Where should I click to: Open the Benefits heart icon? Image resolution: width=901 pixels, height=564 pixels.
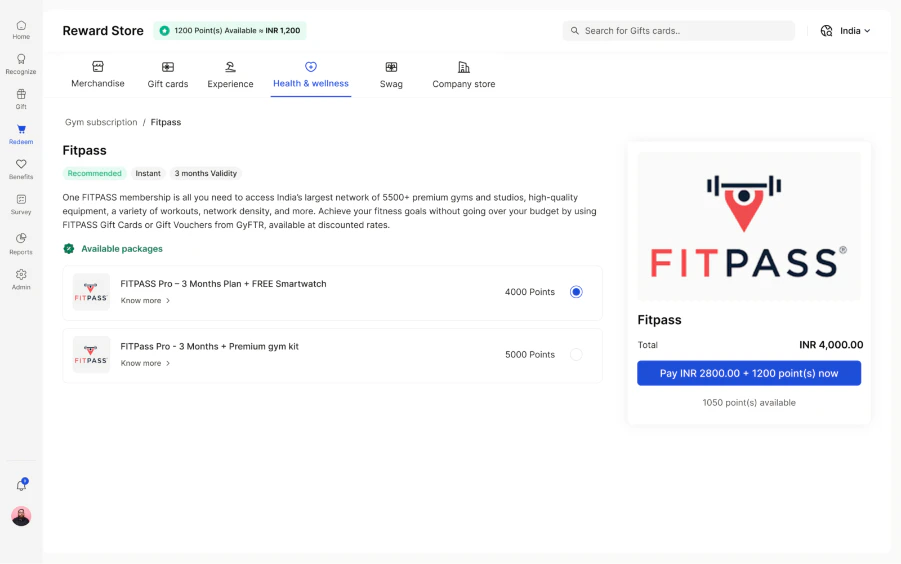[21, 164]
